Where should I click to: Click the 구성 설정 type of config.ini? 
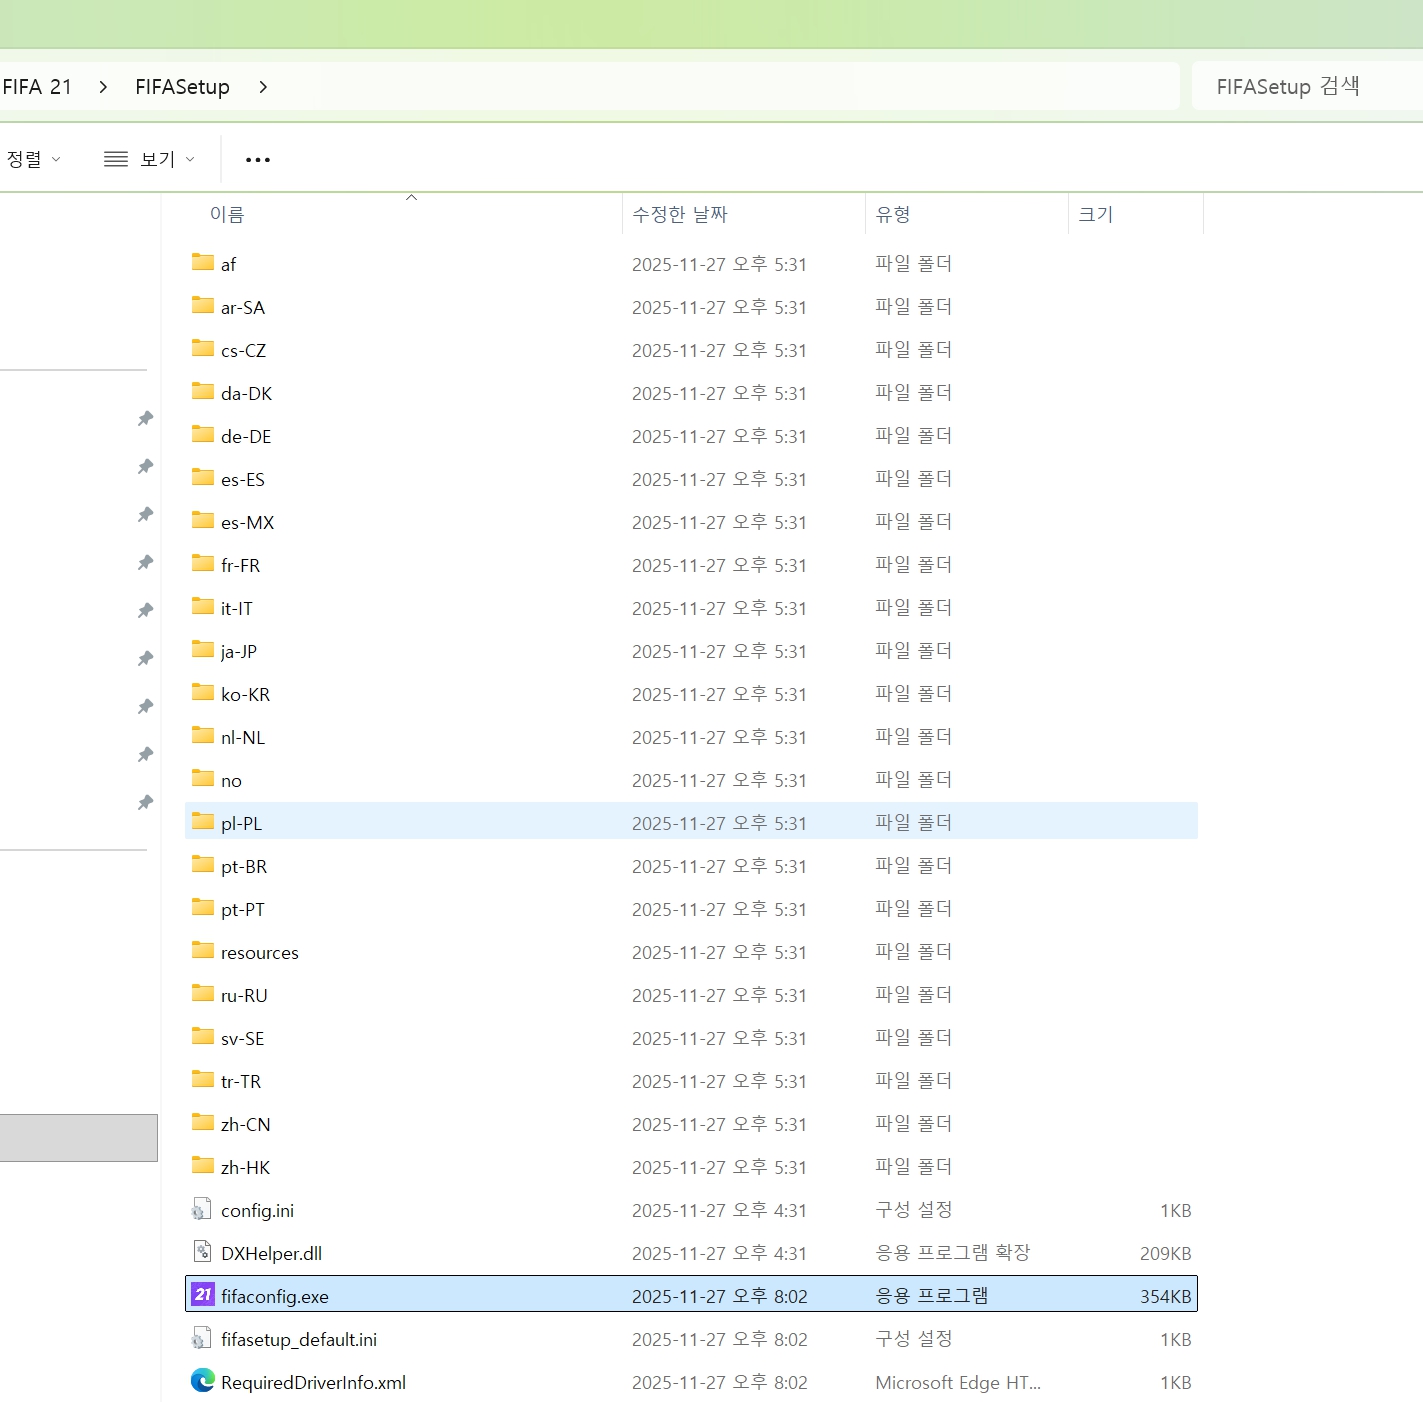(913, 1209)
